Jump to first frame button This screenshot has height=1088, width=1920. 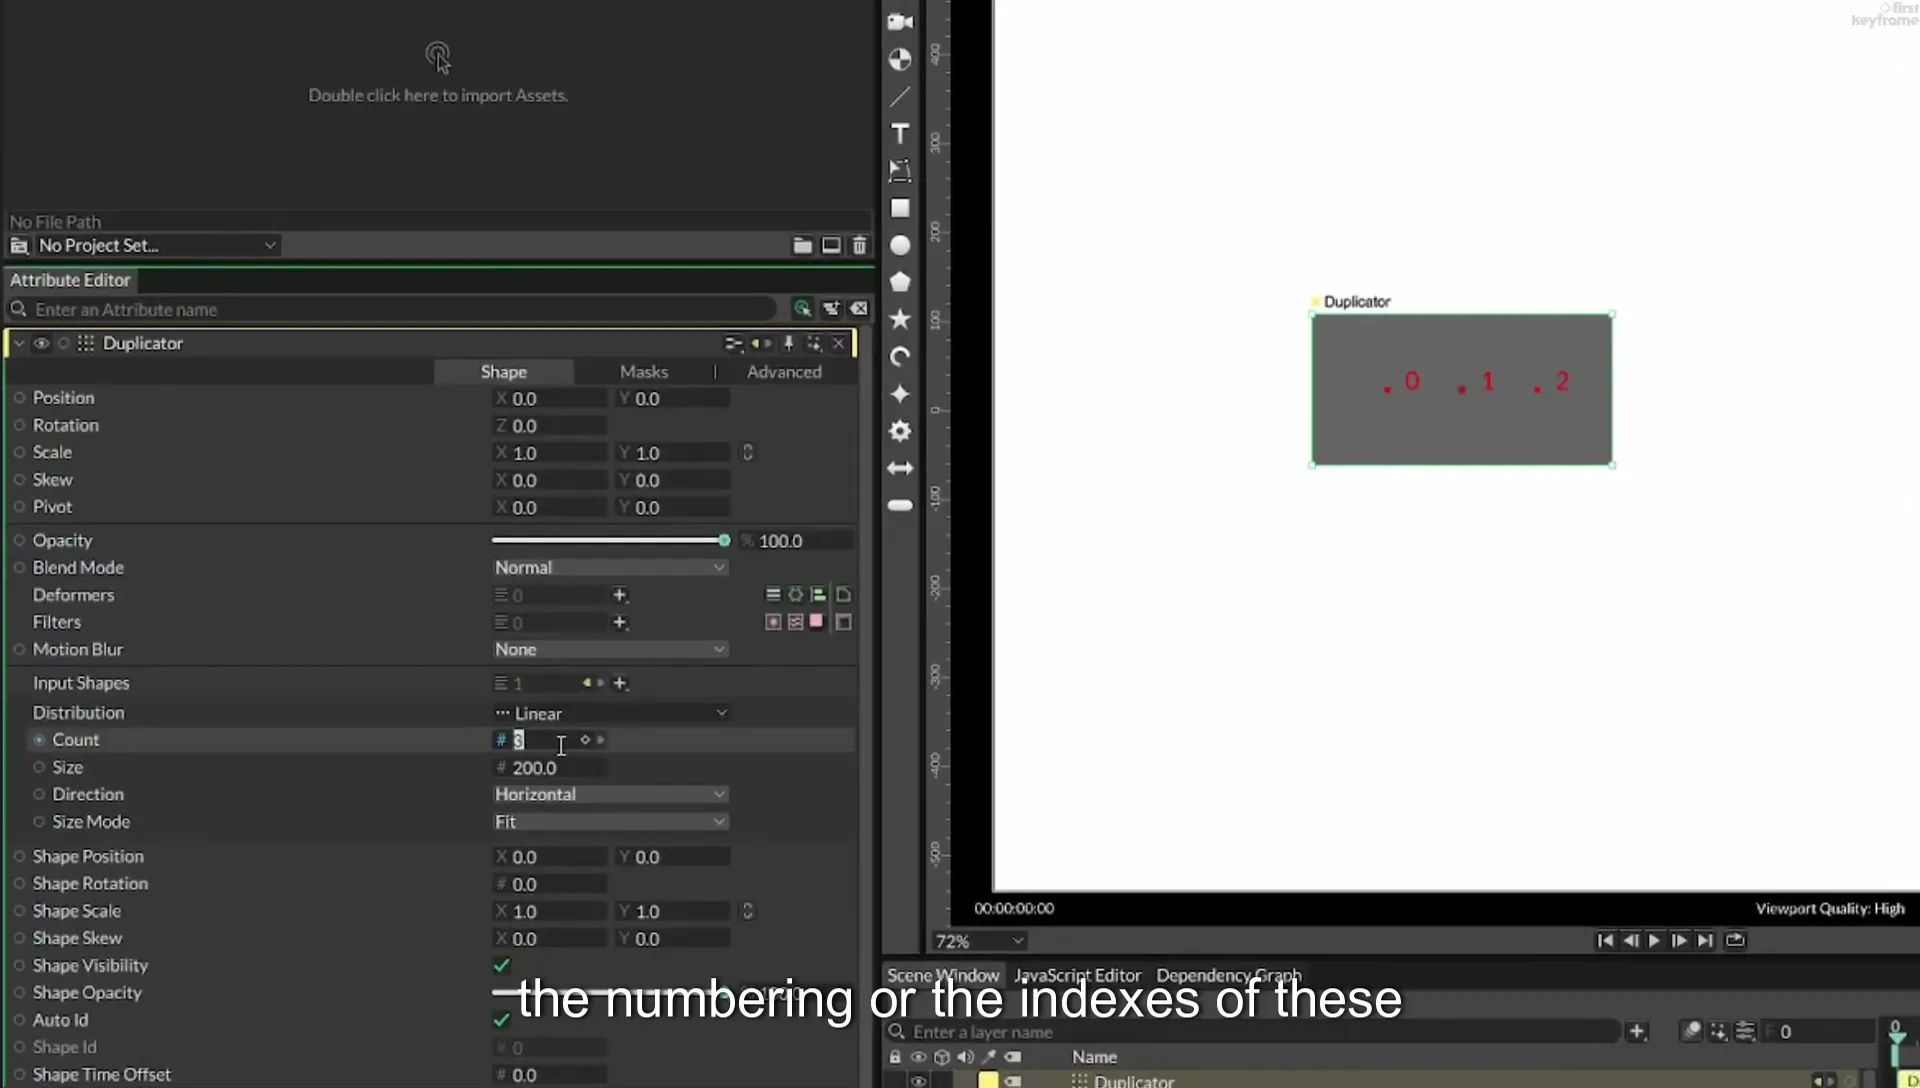[x=1605, y=940]
